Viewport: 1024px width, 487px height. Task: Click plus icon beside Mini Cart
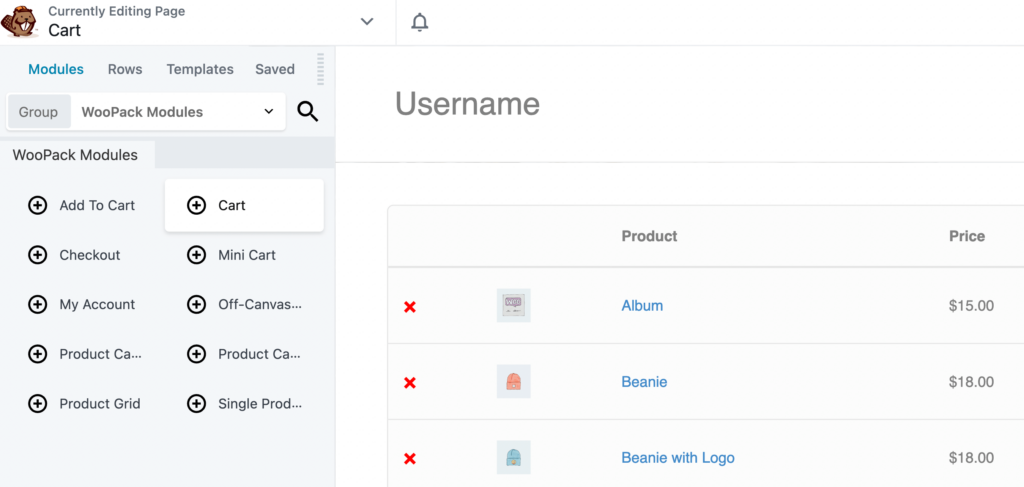(196, 255)
